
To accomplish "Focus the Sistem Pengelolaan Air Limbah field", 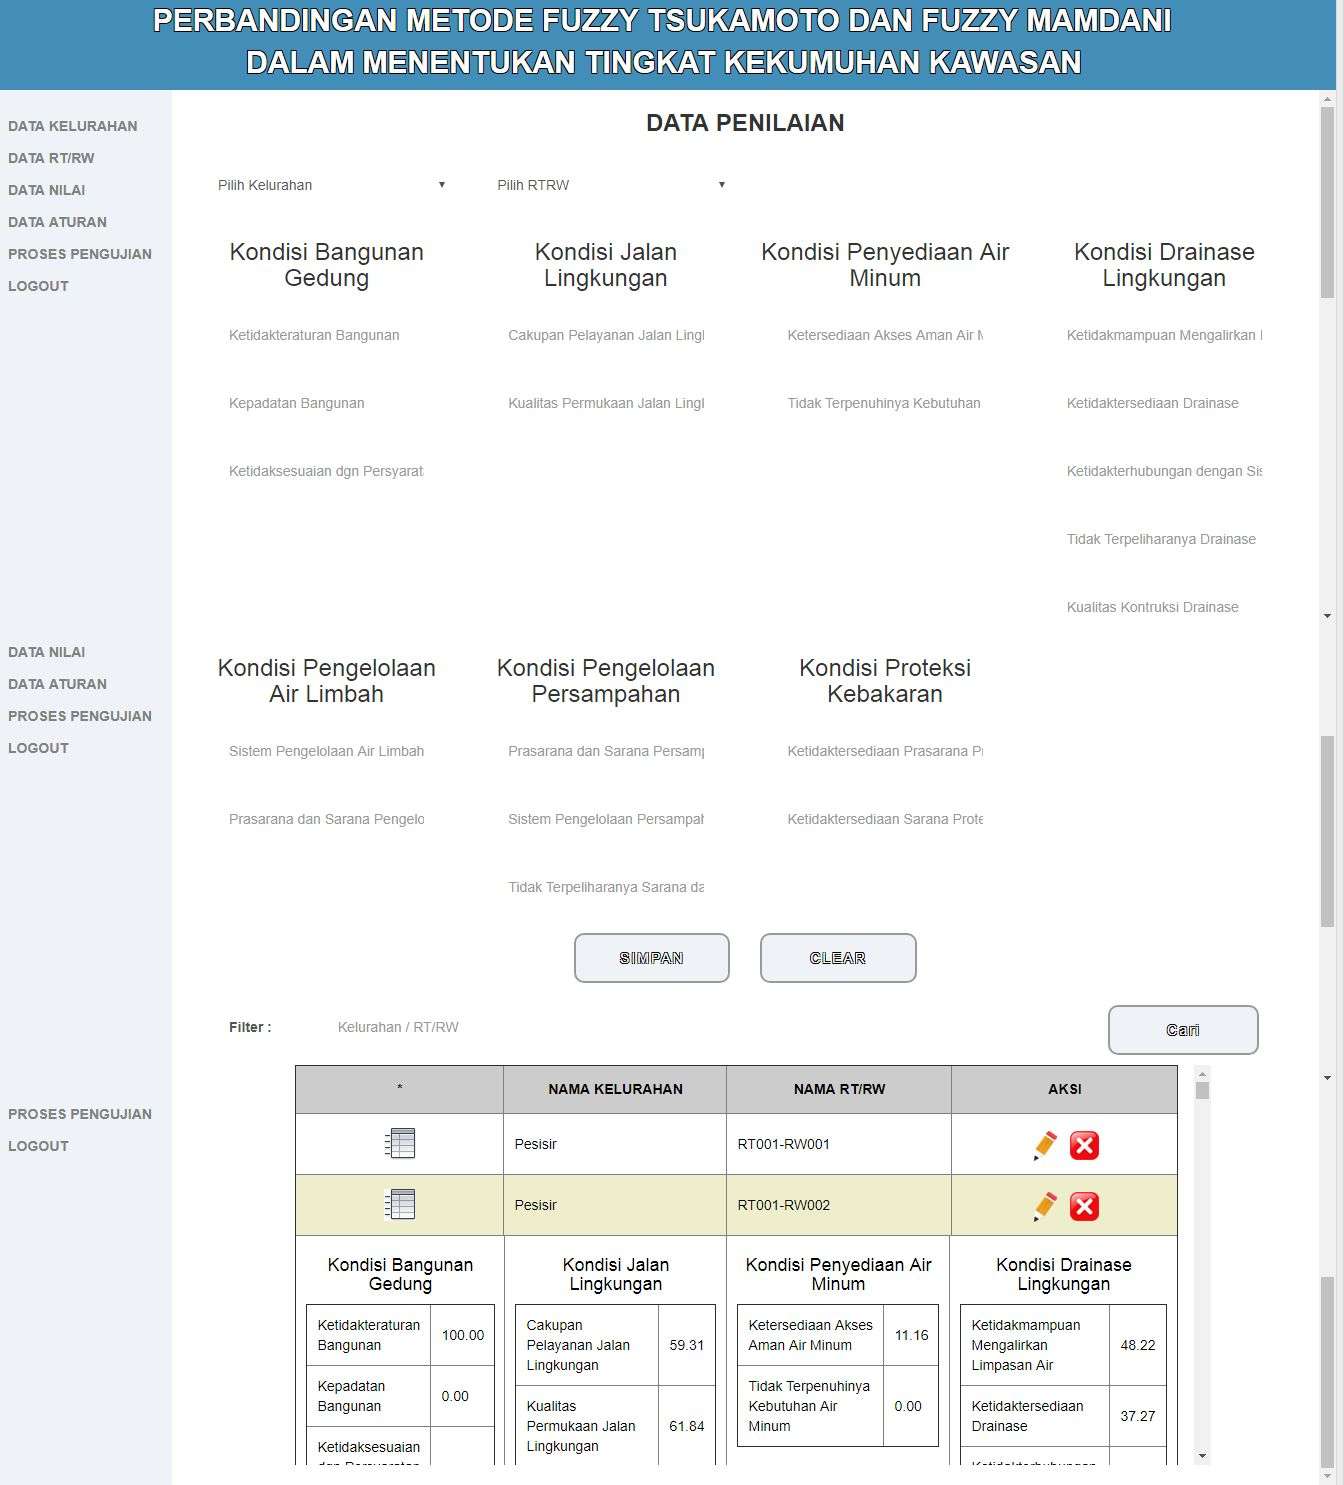I will (326, 751).
